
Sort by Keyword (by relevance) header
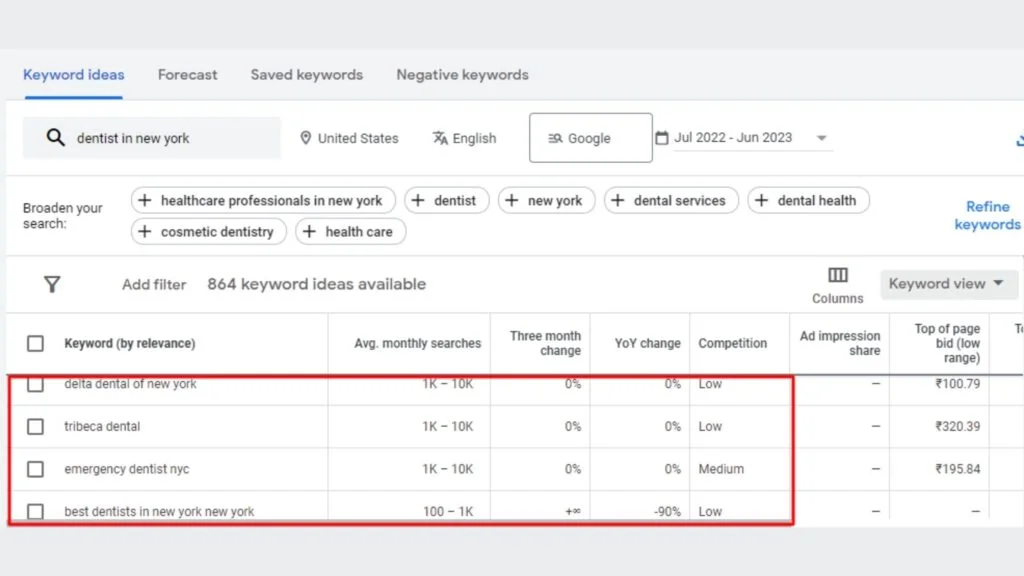(129, 344)
